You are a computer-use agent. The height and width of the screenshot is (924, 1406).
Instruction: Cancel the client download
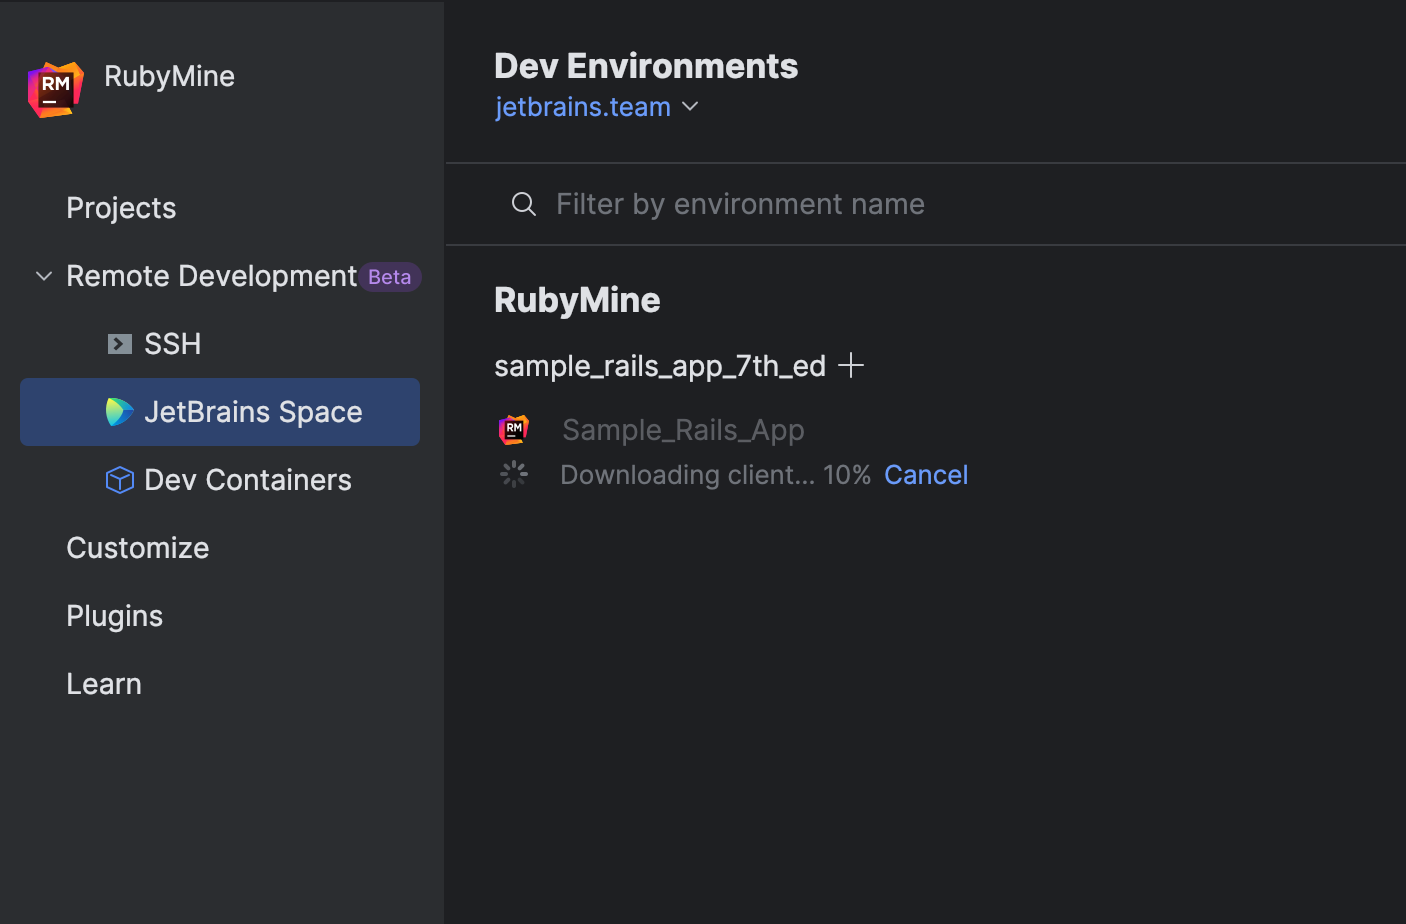click(x=925, y=474)
